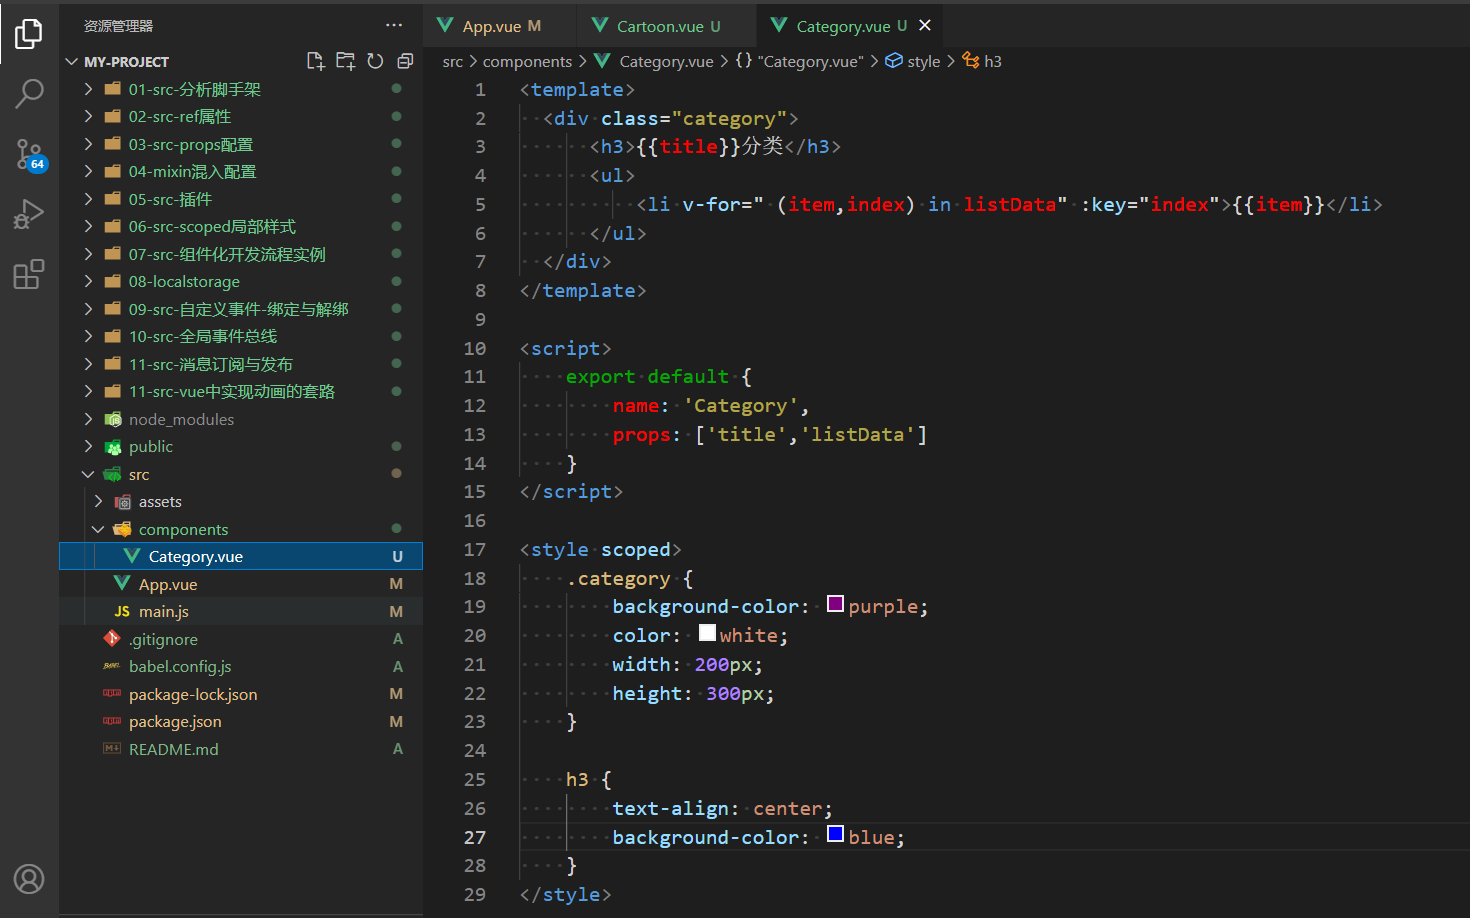
Task: Click 'style' in the breadcrumb path
Action: [923, 61]
